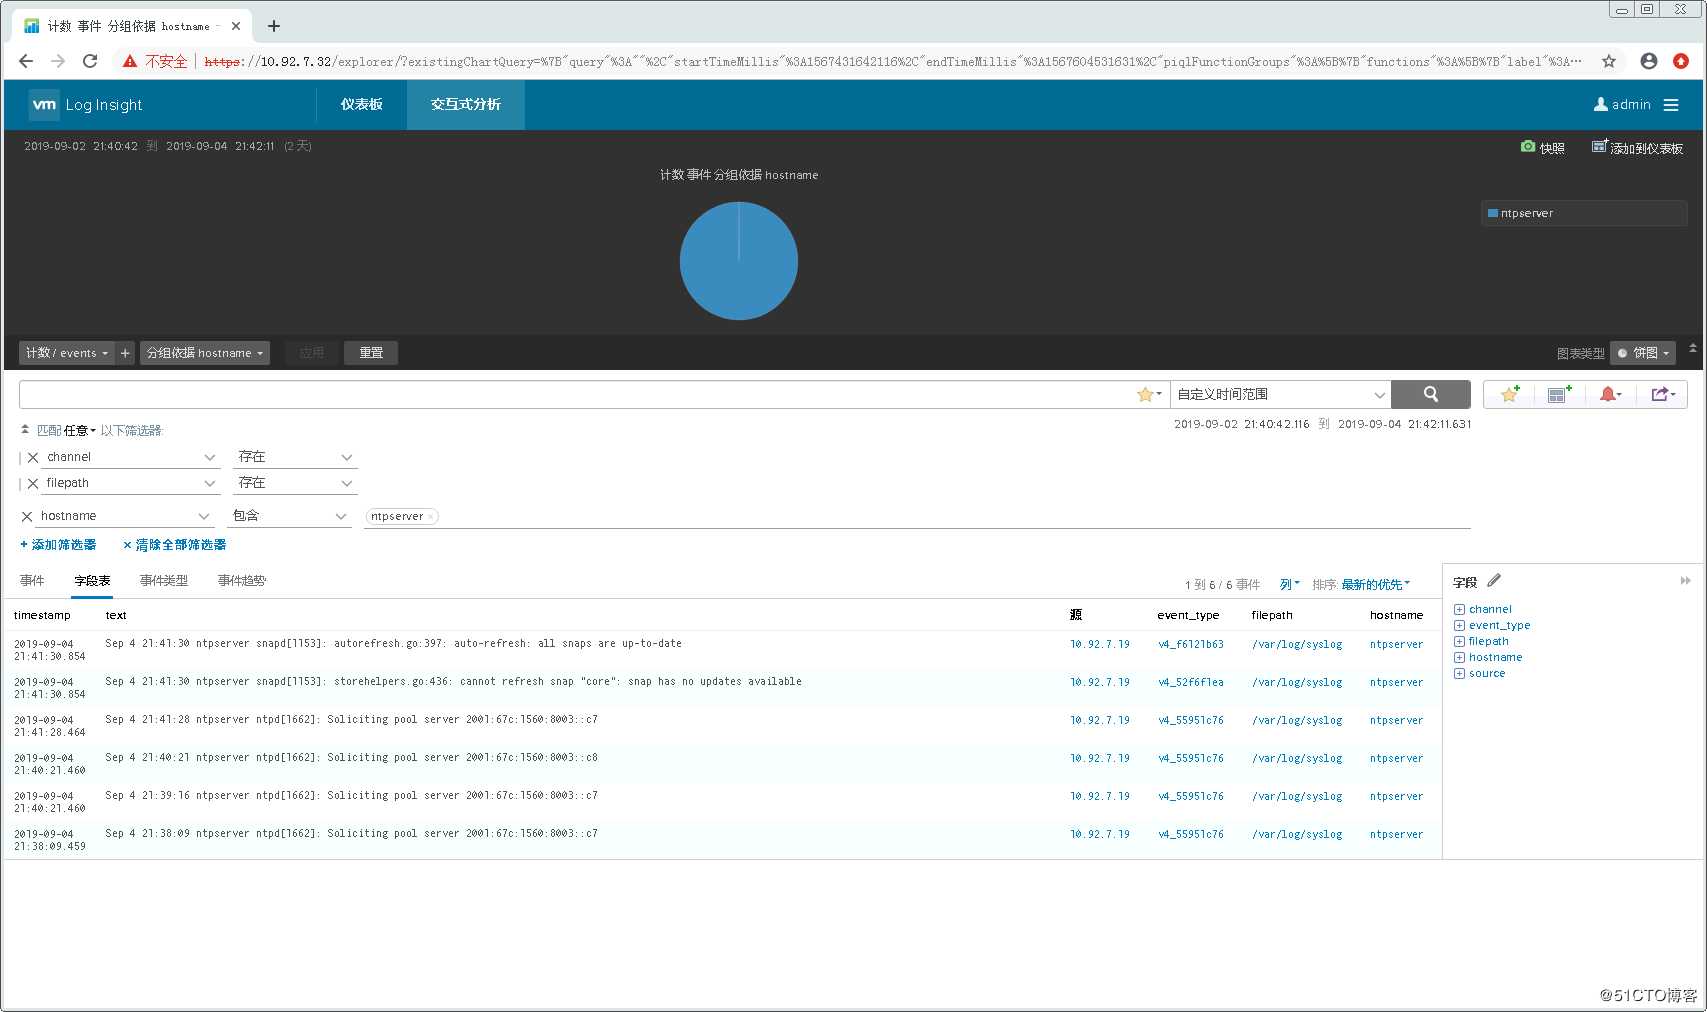
Task: Switch to the Event Types tab
Action: 164,581
